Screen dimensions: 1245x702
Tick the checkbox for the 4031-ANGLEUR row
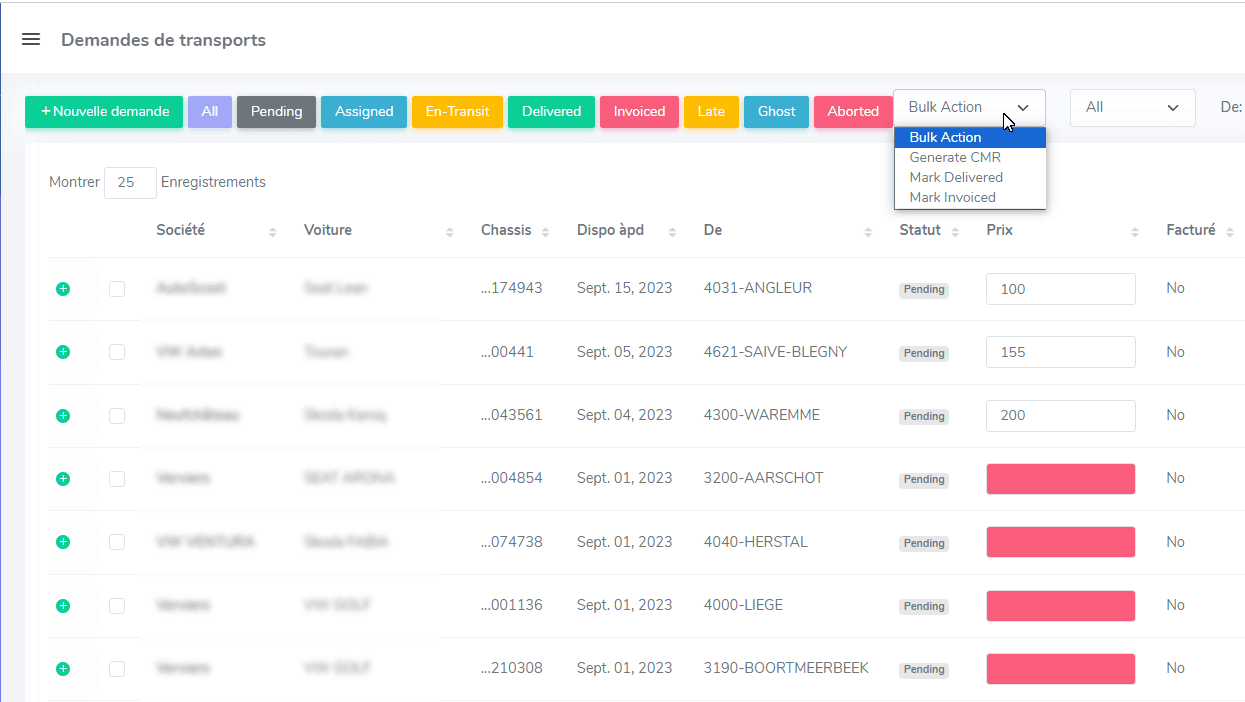[117, 289]
